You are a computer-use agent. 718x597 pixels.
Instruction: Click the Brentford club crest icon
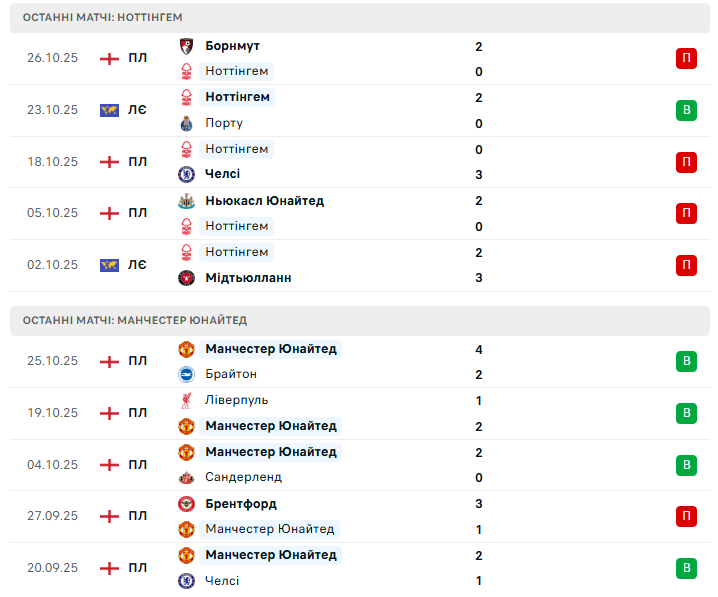point(186,504)
